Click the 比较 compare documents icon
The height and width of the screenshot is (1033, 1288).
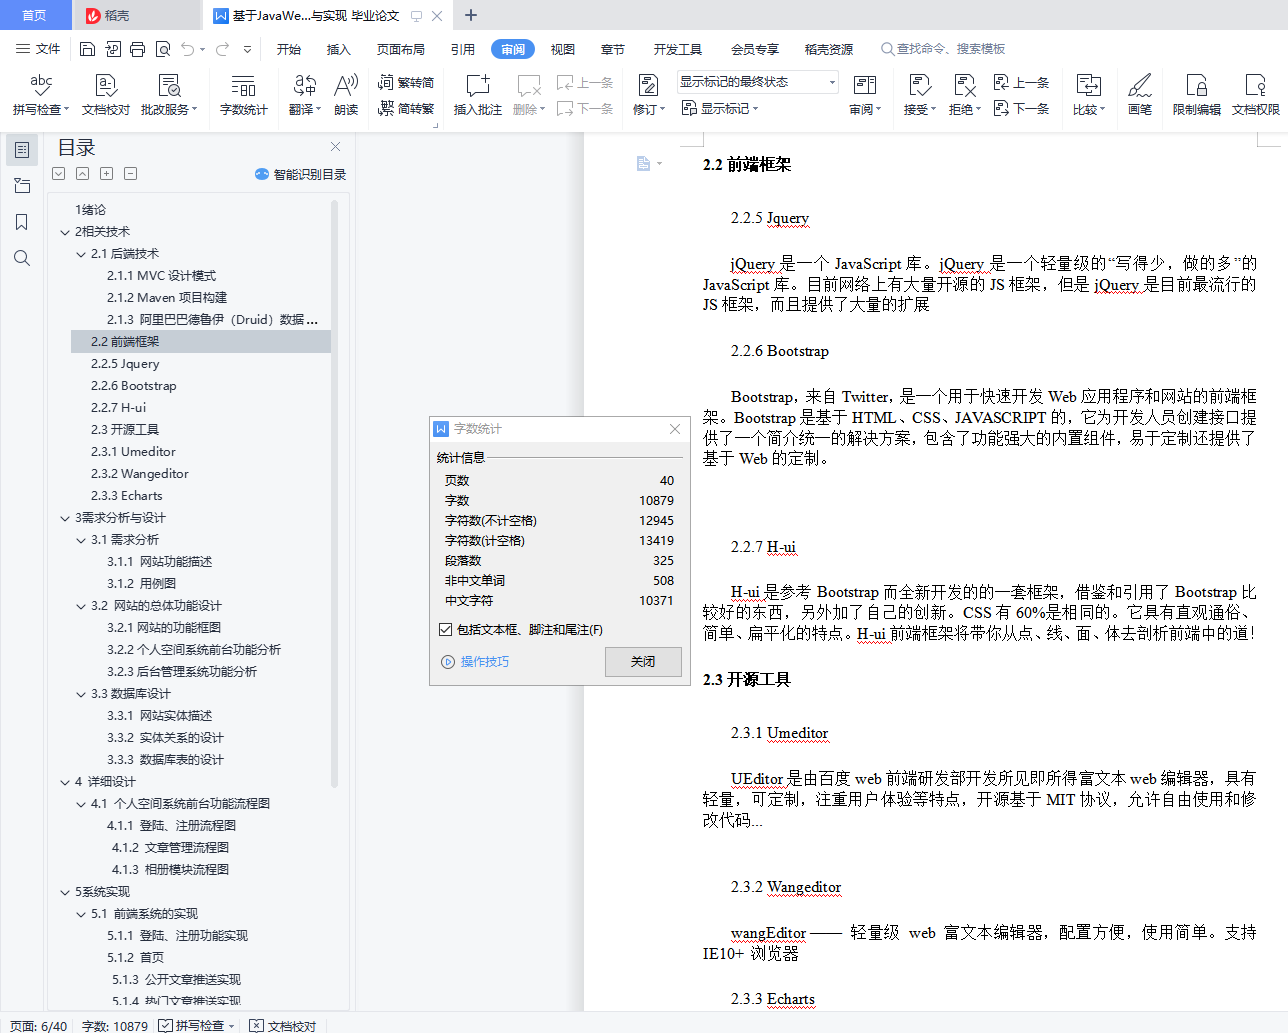pos(1088,86)
